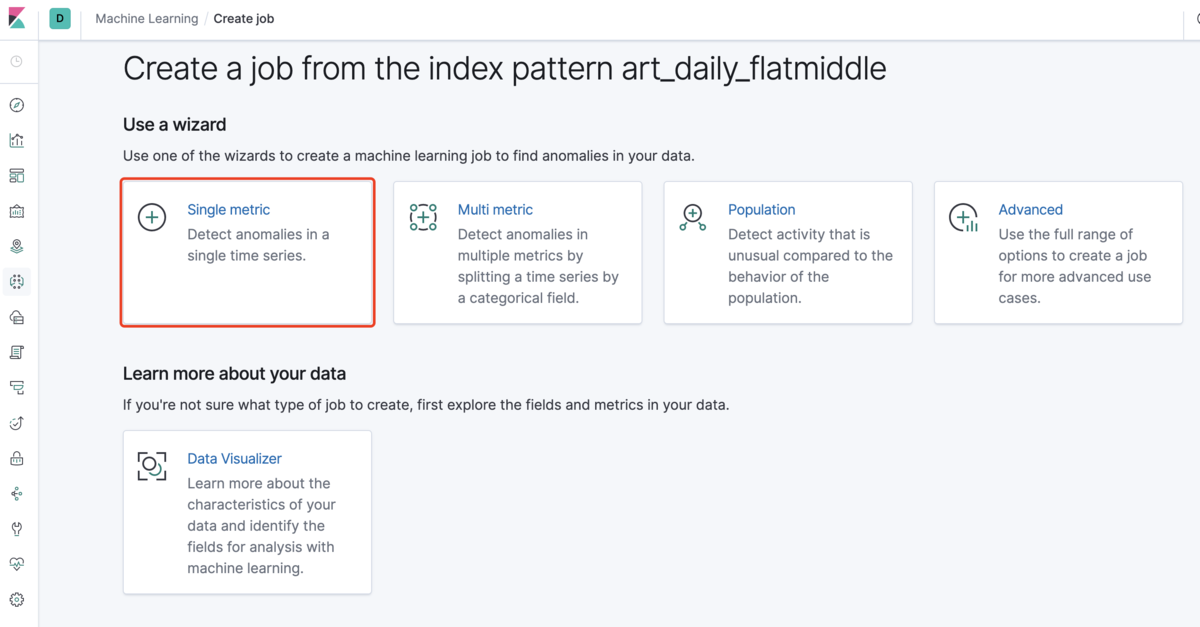Choose the Single metric wizard link
1200x627 pixels.
point(228,210)
